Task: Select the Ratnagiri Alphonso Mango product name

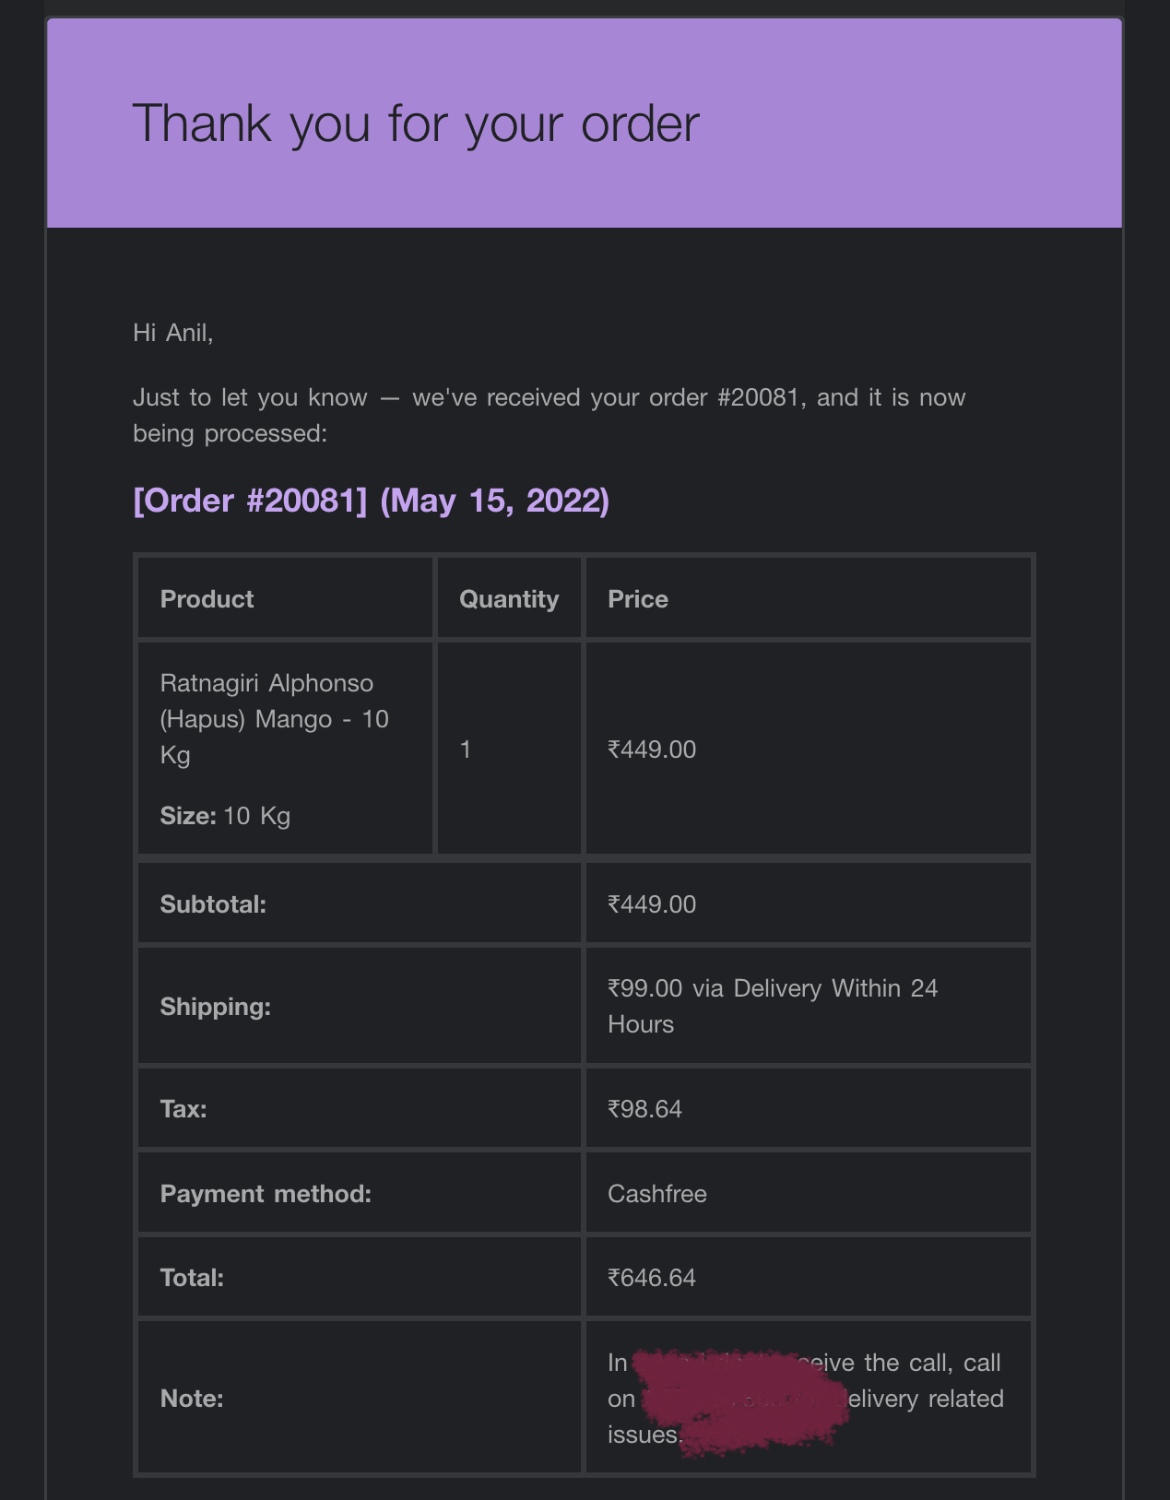Action: 274,719
